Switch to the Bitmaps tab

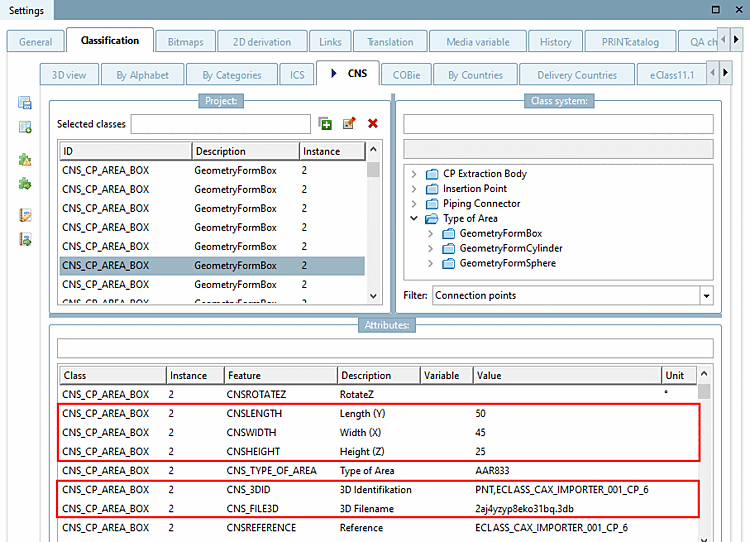tap(185, 42)
